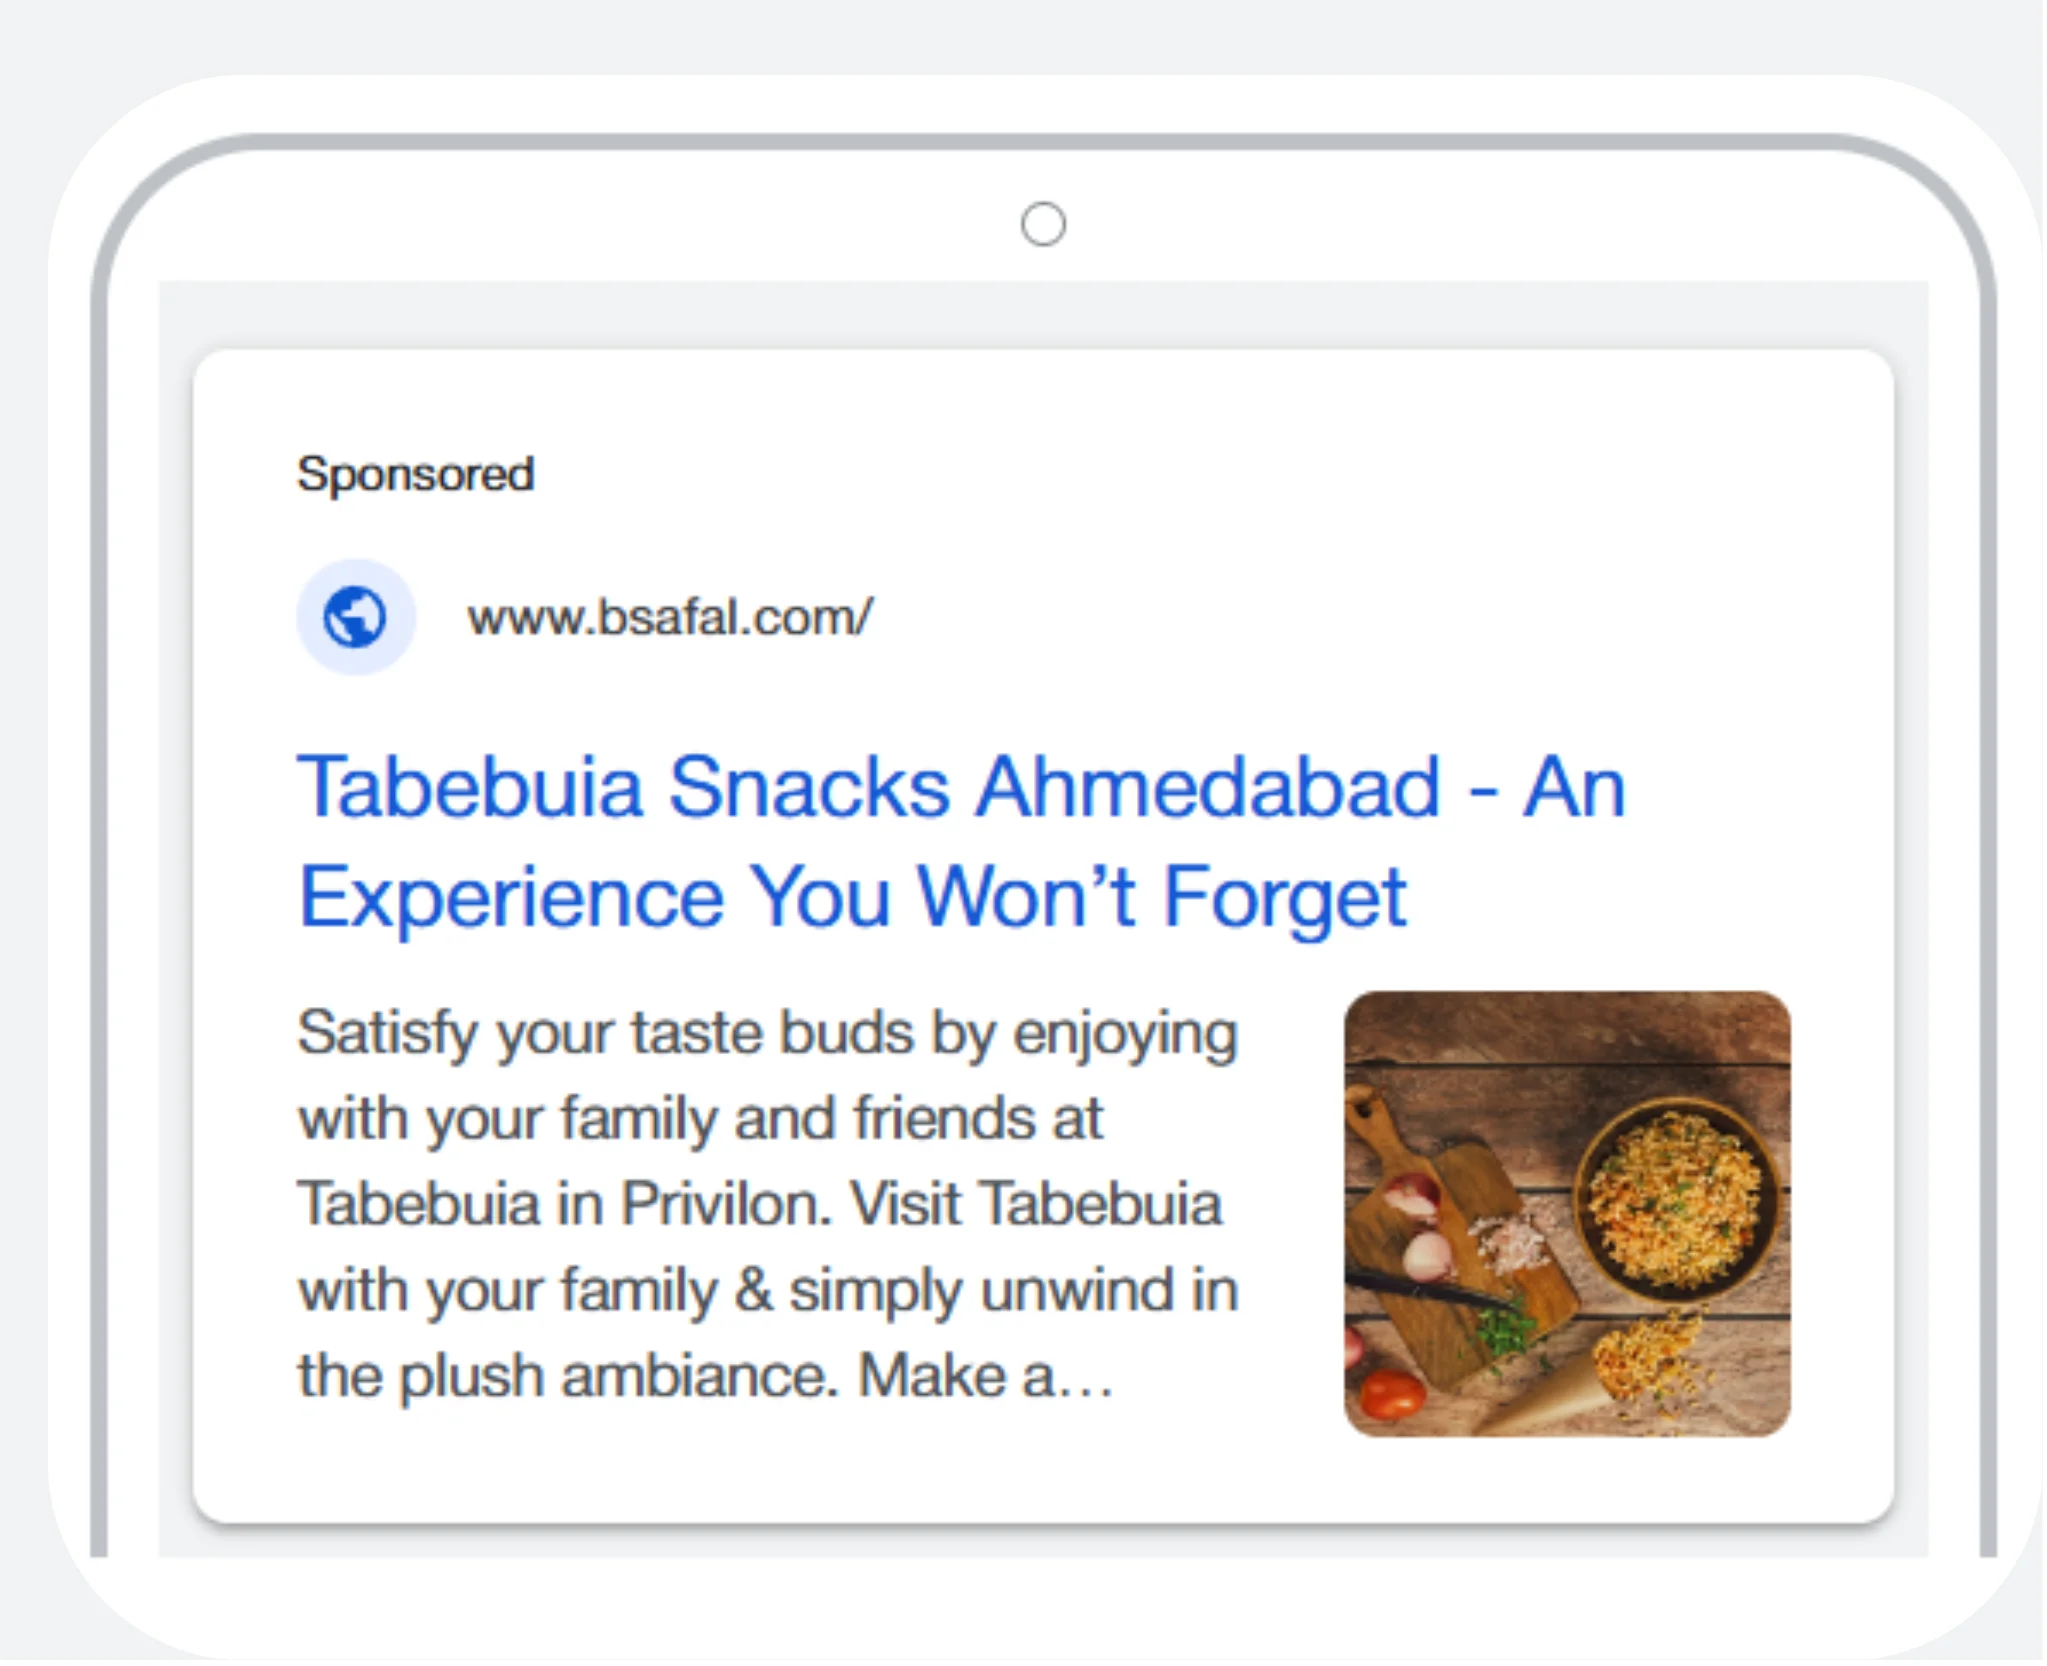2047x1666 pixels.
Task: Open the food photo thumbnail
Action: (1566, 1213)
